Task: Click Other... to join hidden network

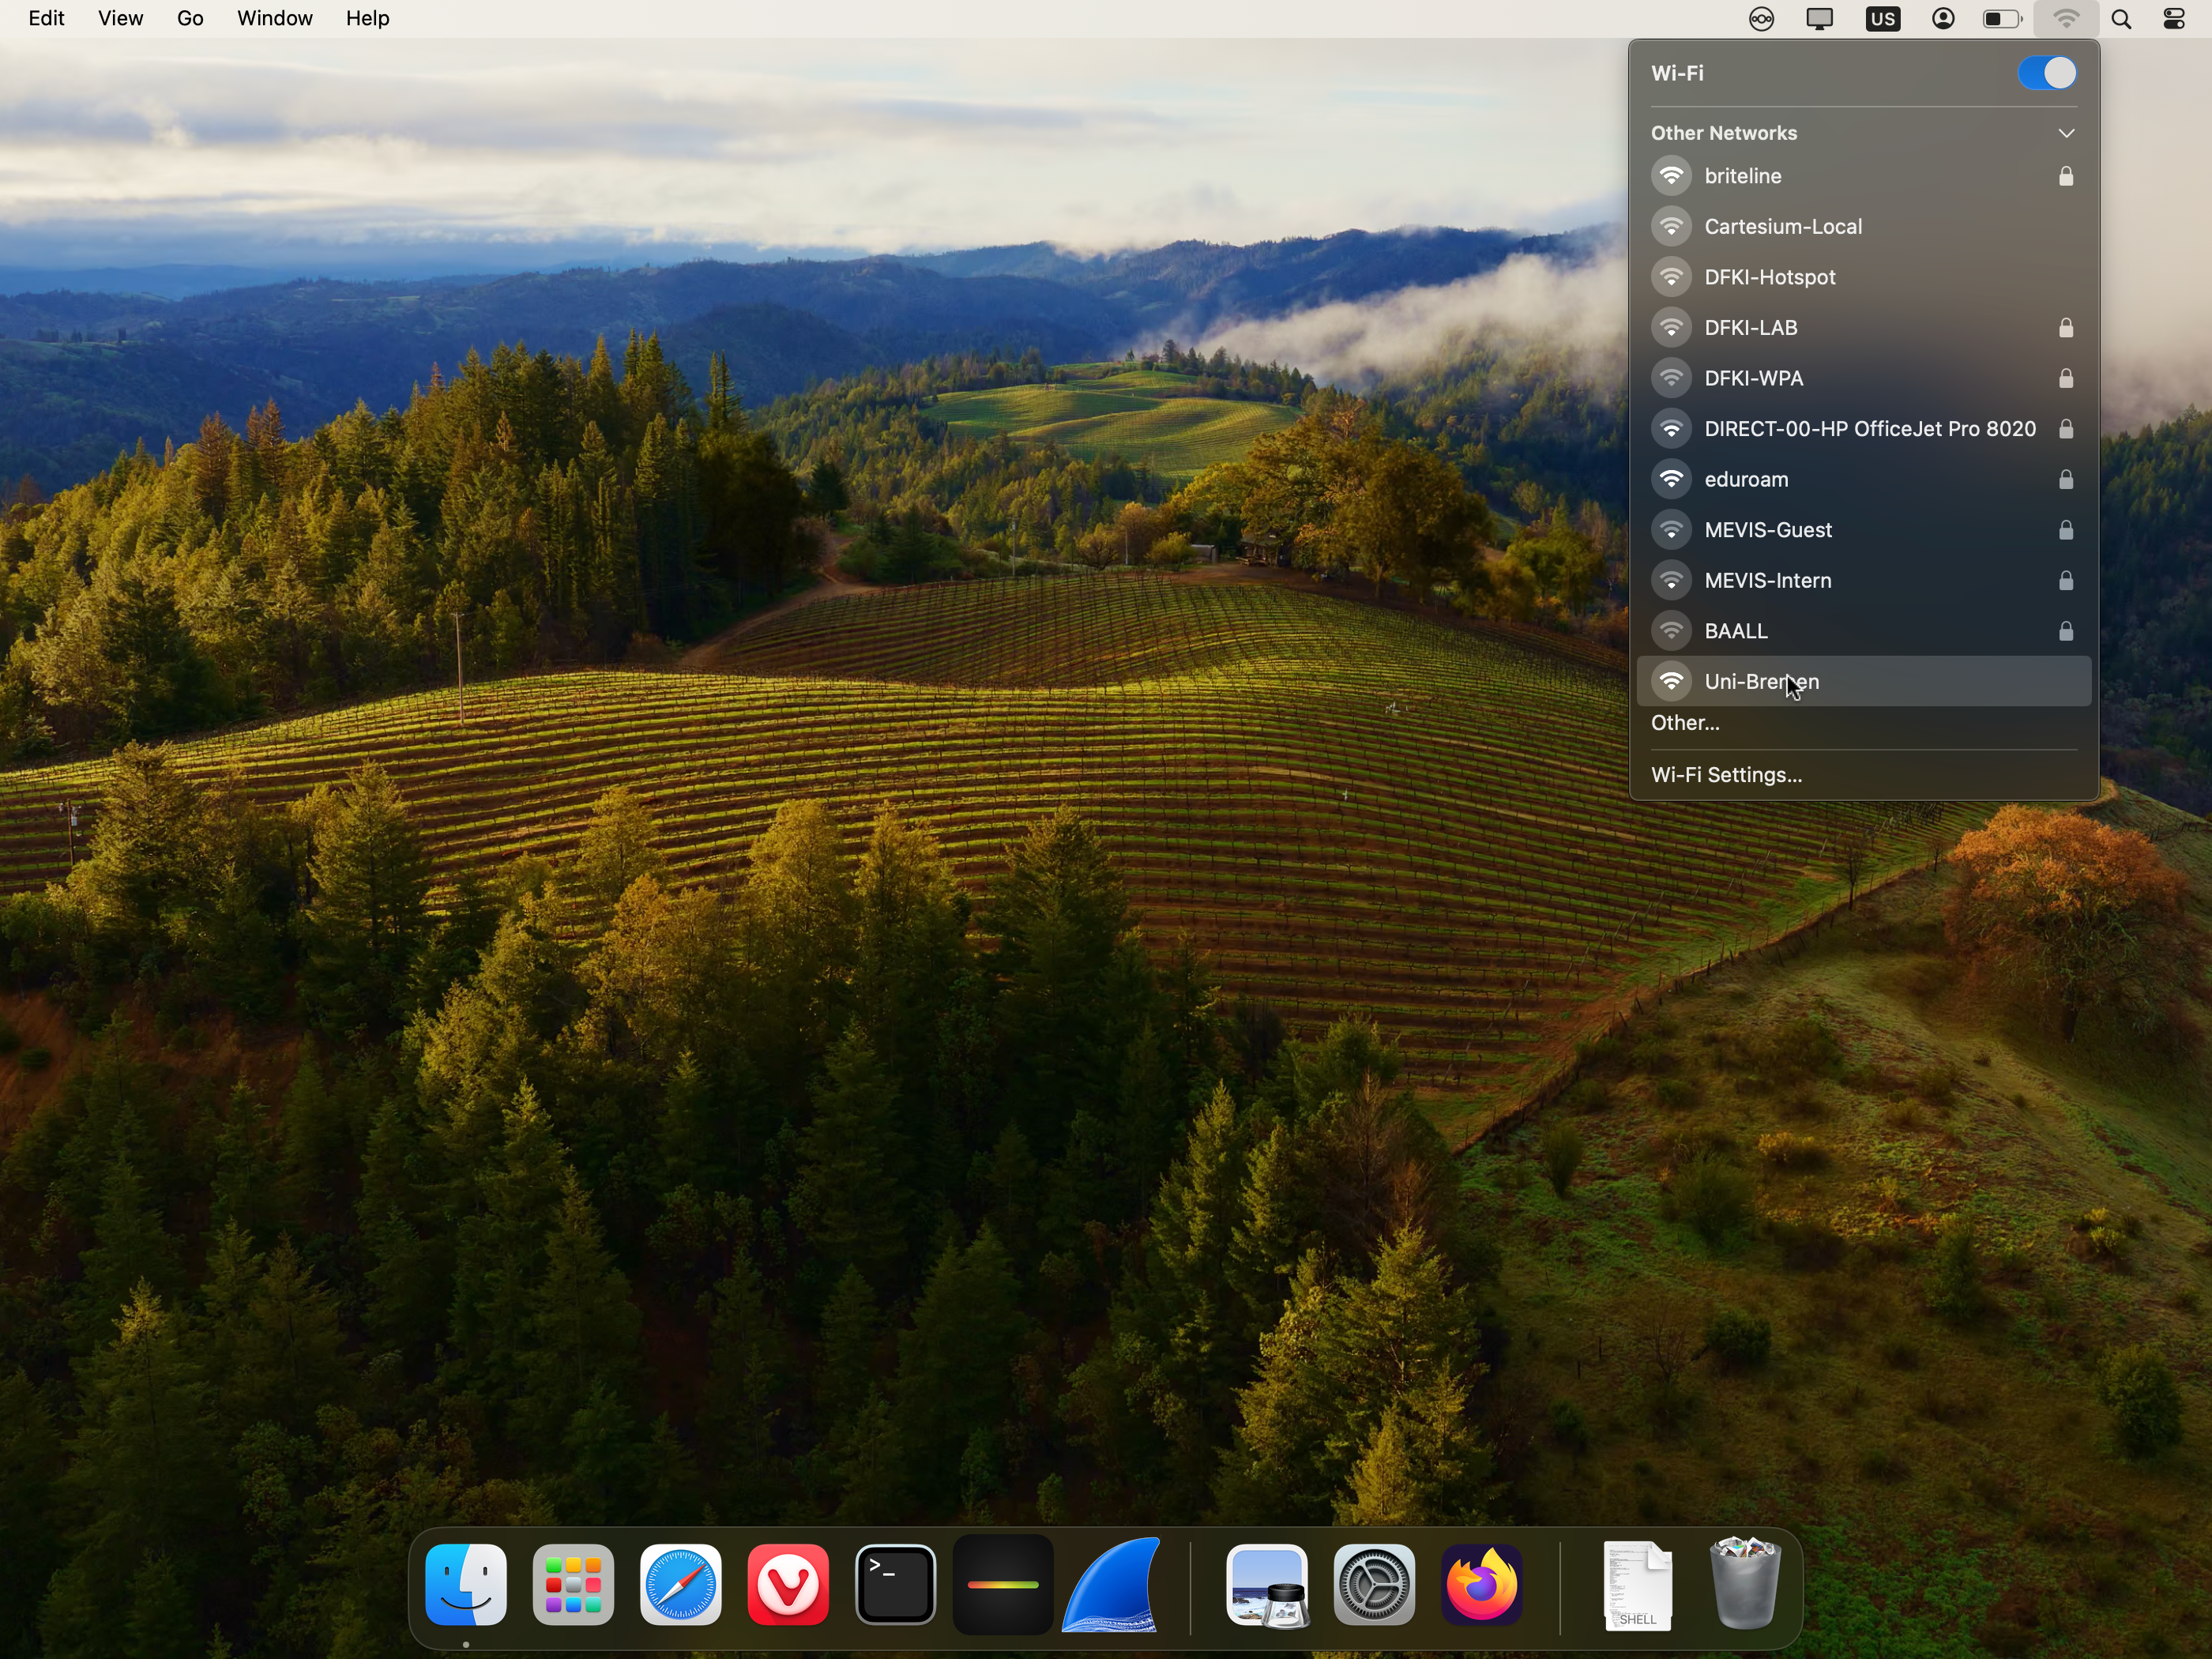Action: [x=1685, y=723]
